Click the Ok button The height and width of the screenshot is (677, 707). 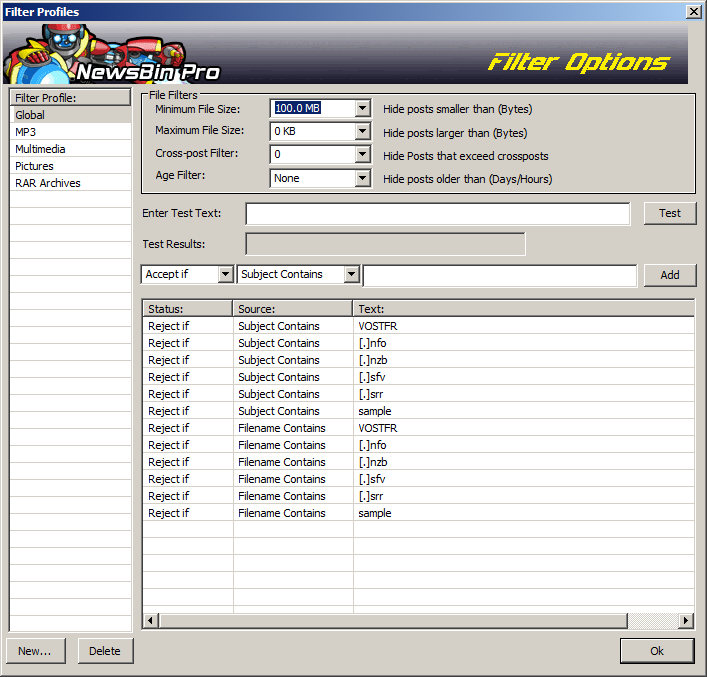coord(657,651)
